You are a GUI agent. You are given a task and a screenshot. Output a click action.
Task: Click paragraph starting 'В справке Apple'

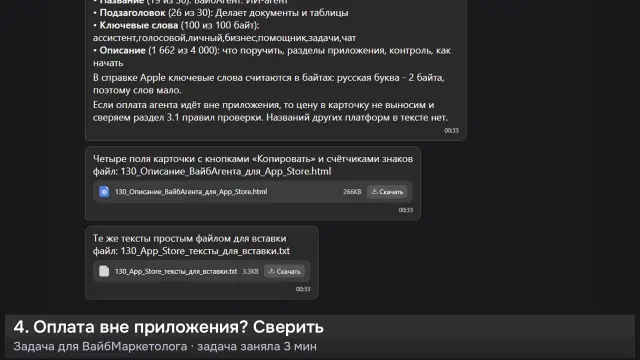point(269,84)
